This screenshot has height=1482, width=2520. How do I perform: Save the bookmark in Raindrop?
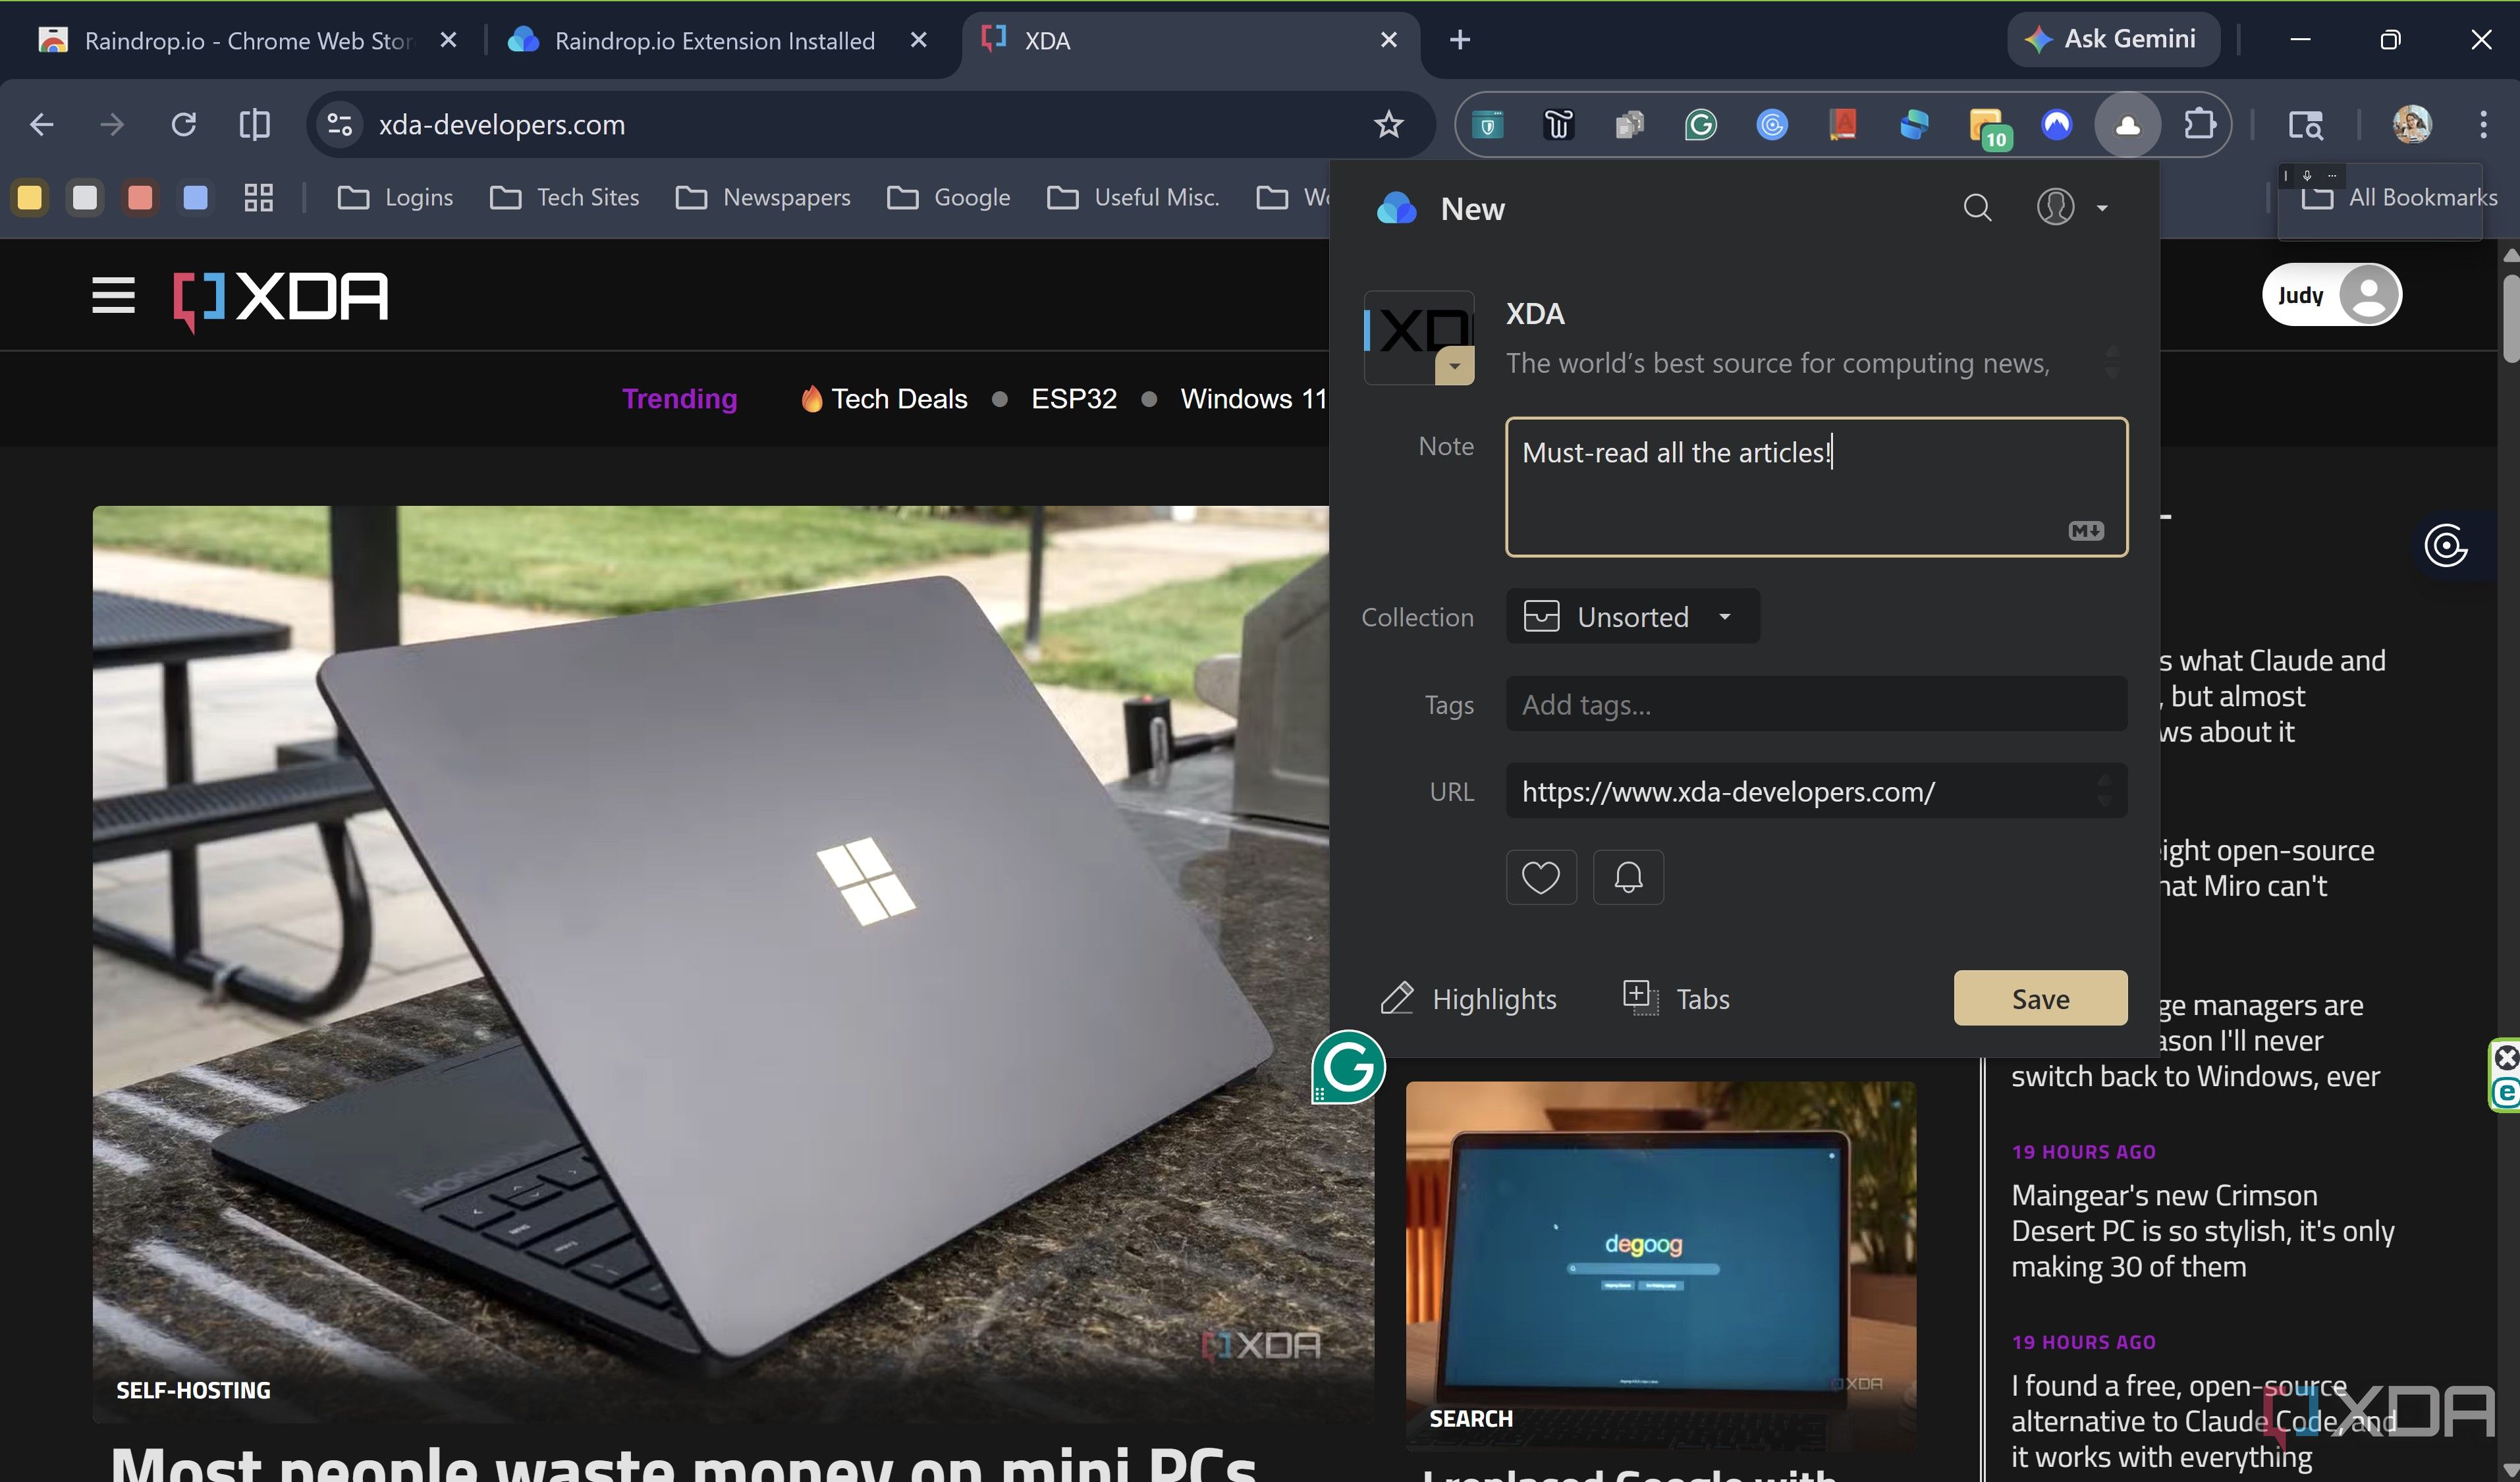click(2040, 998)
